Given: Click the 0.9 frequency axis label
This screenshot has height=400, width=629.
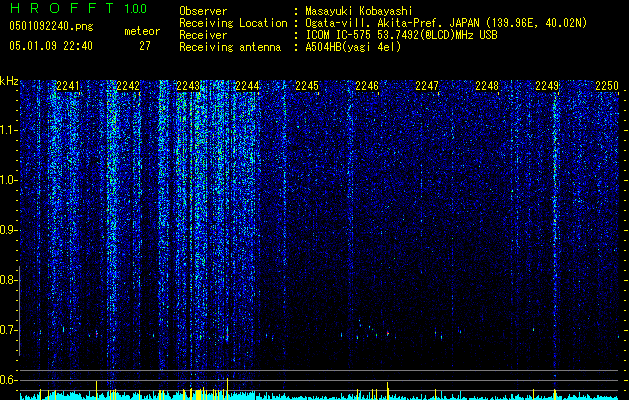Looking at the screenshot, I should click(9, 230).
